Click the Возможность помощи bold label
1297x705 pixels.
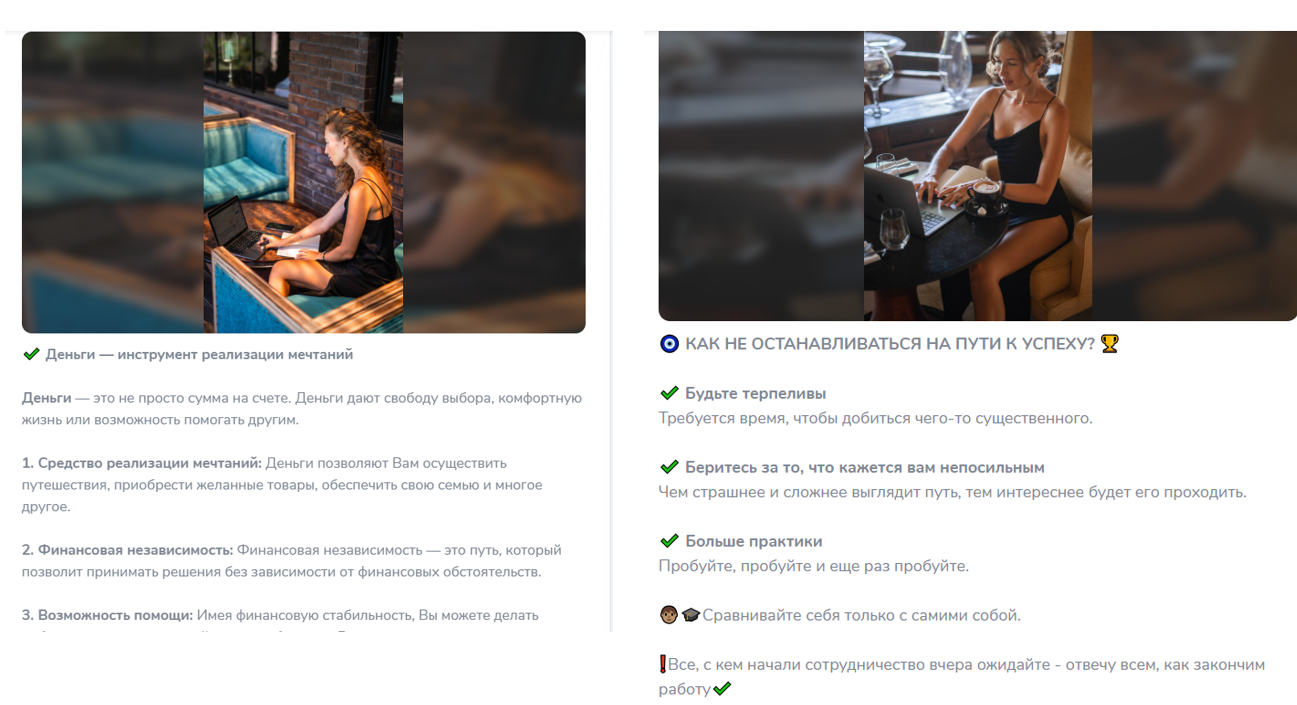[x=107, y=615]
